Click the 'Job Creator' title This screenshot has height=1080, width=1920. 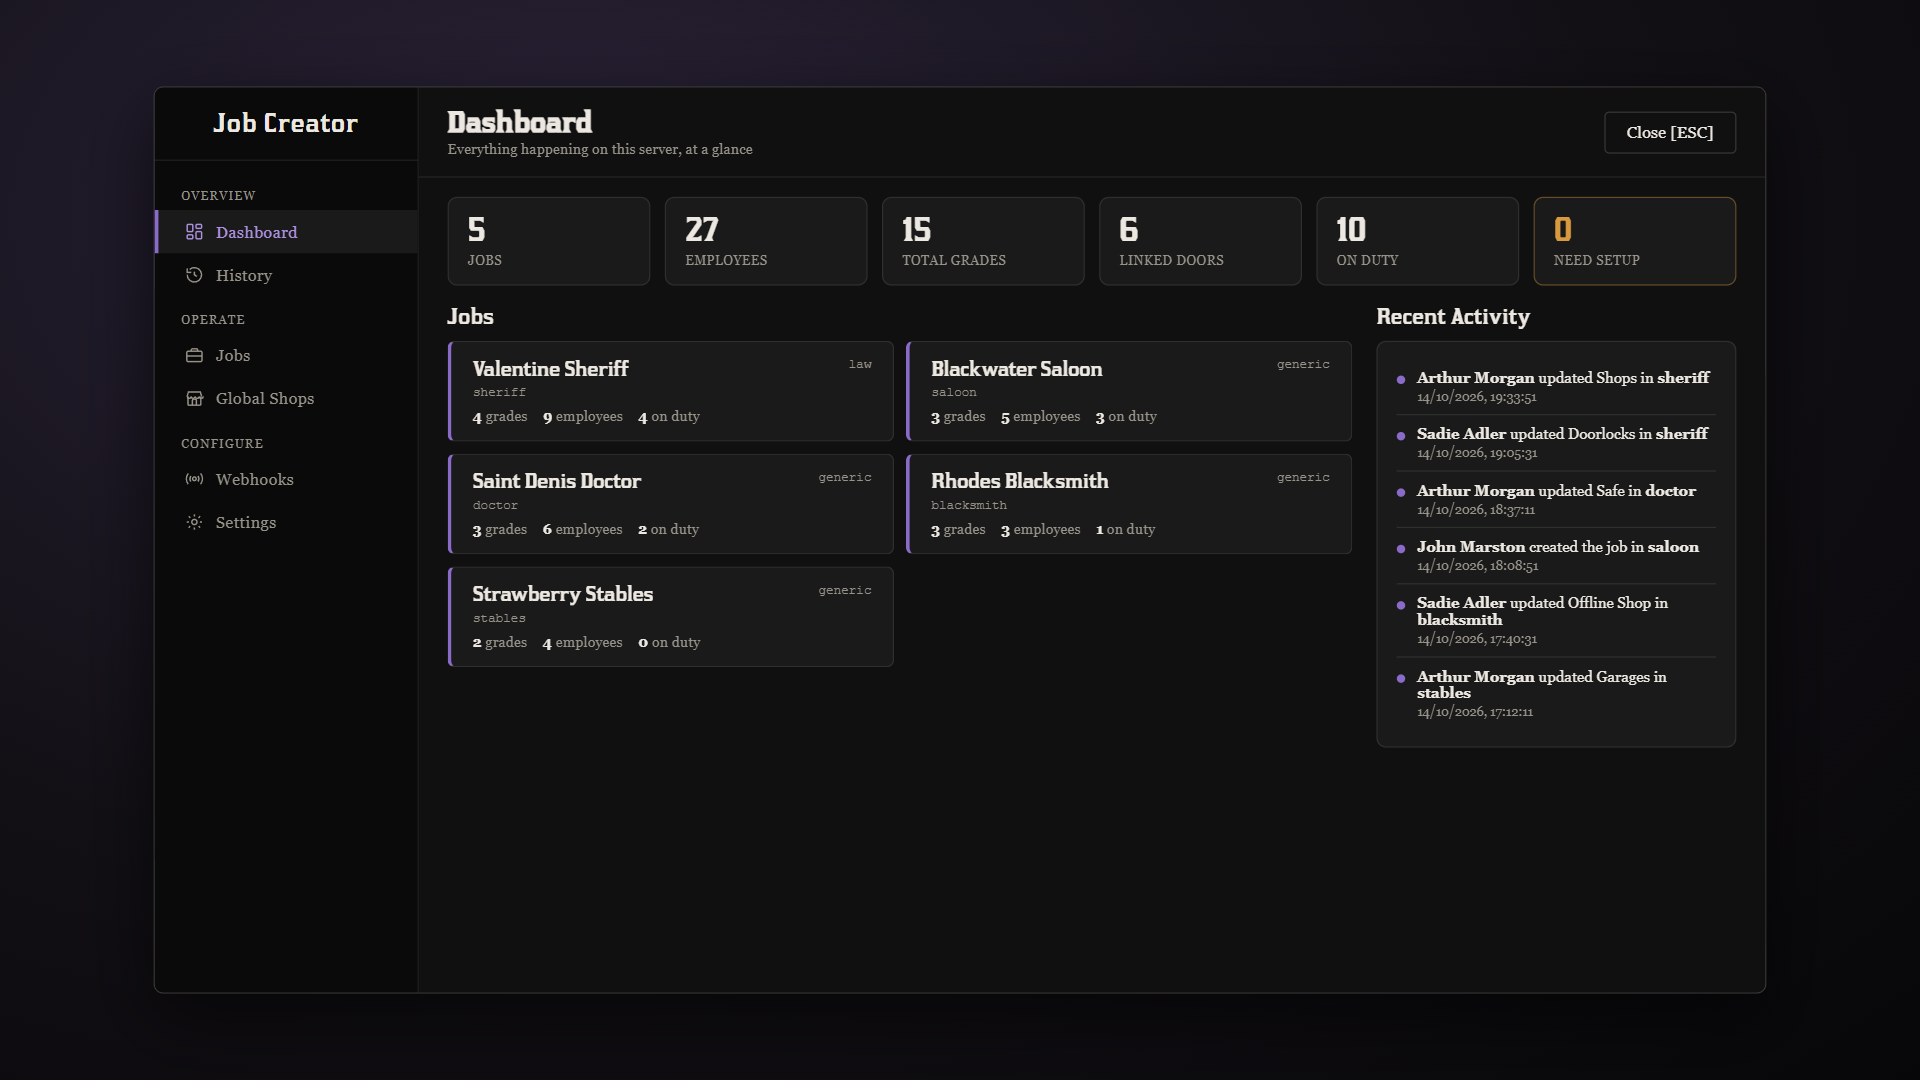[x=285, y=123]
